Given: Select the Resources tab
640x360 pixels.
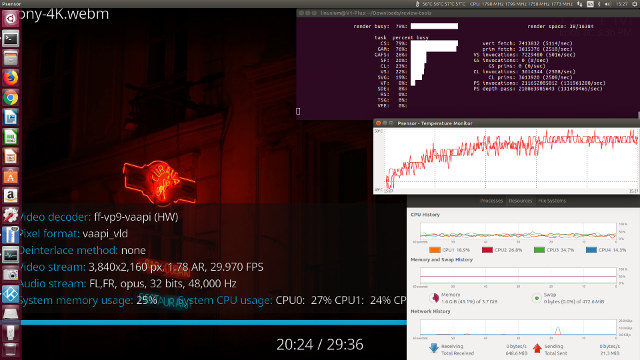Looking at the screenshot, I should (520, 201).
